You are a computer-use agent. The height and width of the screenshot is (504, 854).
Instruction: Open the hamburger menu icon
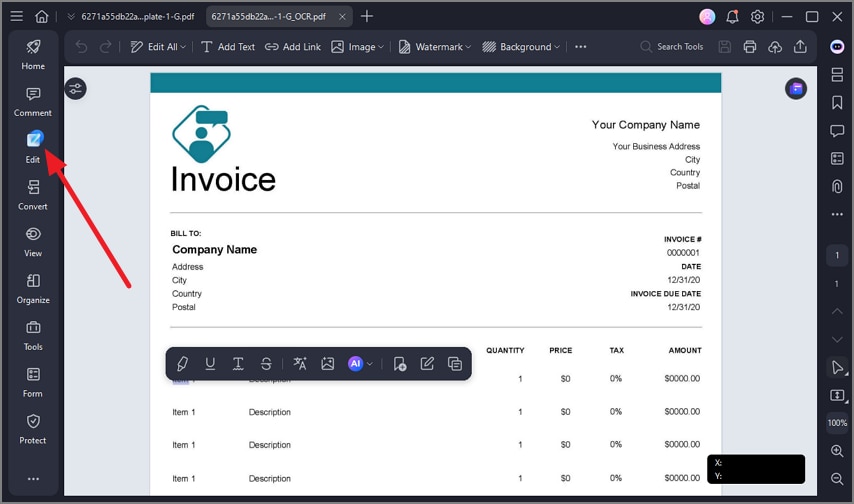pos(17,16)
